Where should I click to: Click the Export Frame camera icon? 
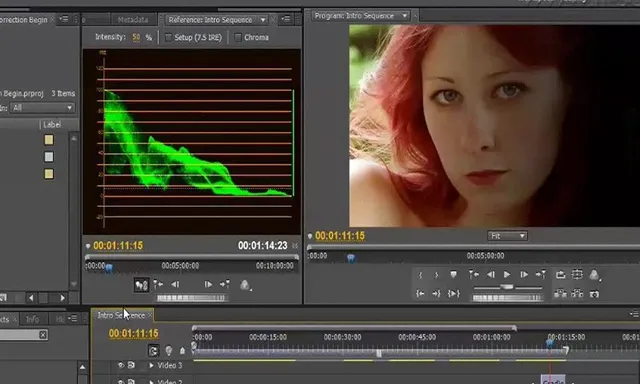594,294
